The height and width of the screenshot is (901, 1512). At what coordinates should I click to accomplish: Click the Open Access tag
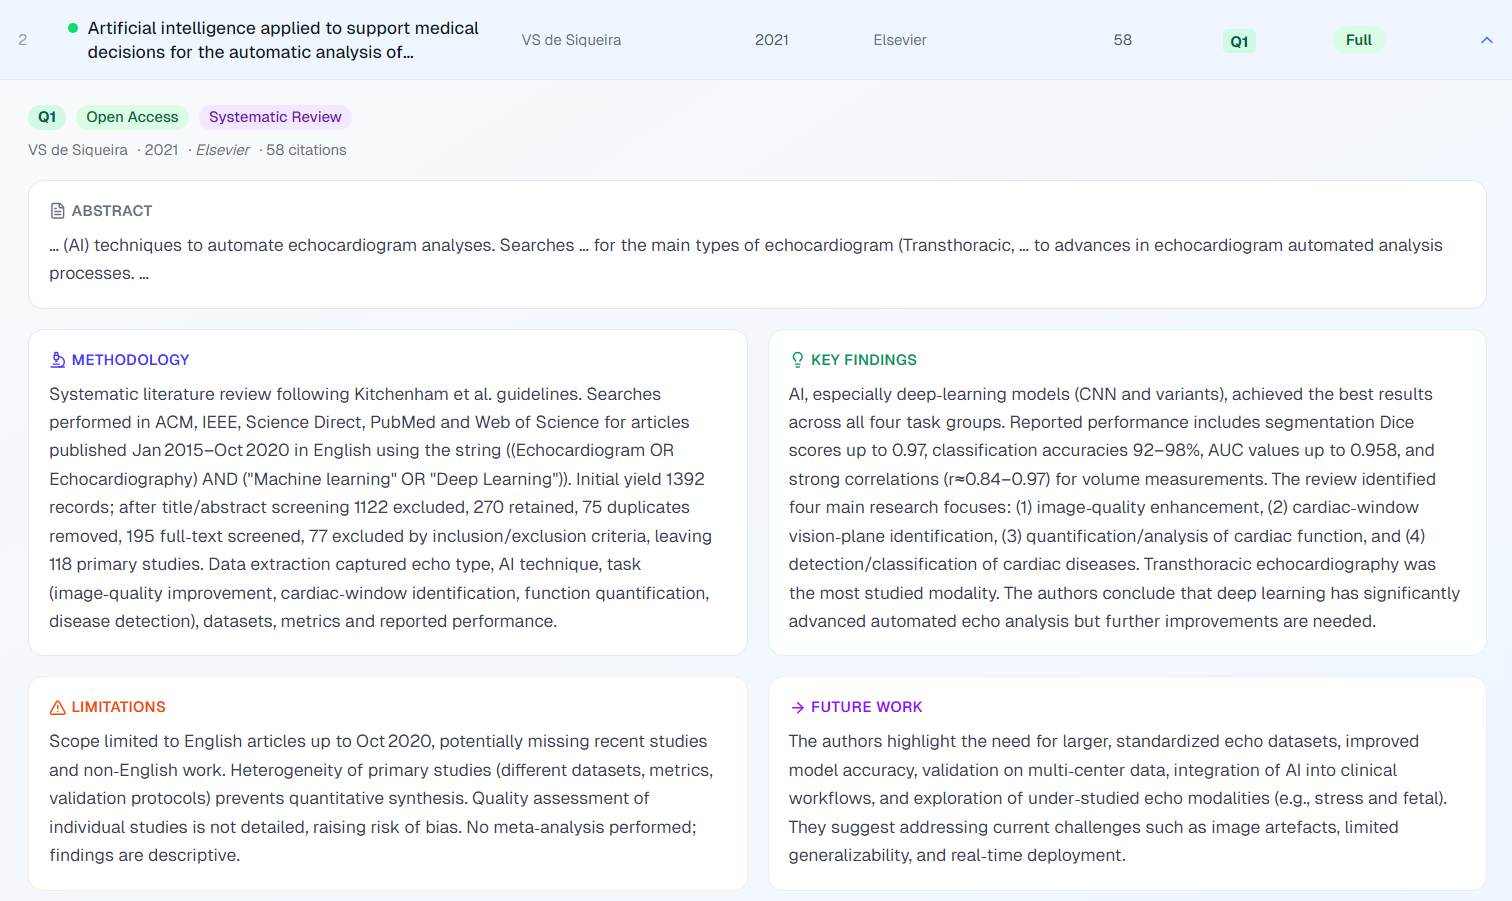pos(132,117)
